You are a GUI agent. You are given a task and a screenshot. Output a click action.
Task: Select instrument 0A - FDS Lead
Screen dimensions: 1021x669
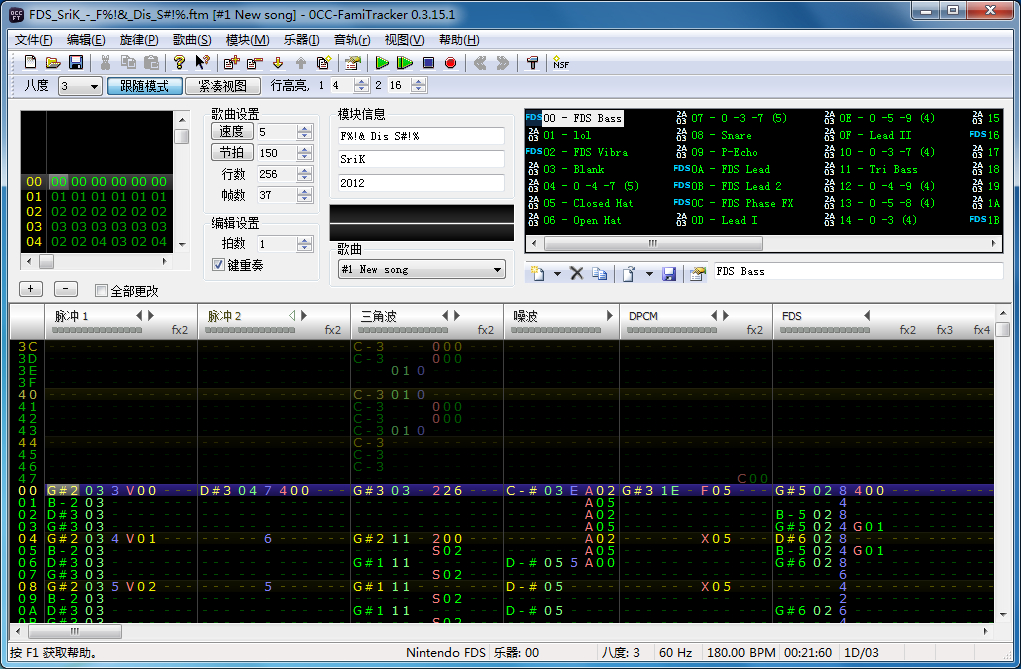721,169
